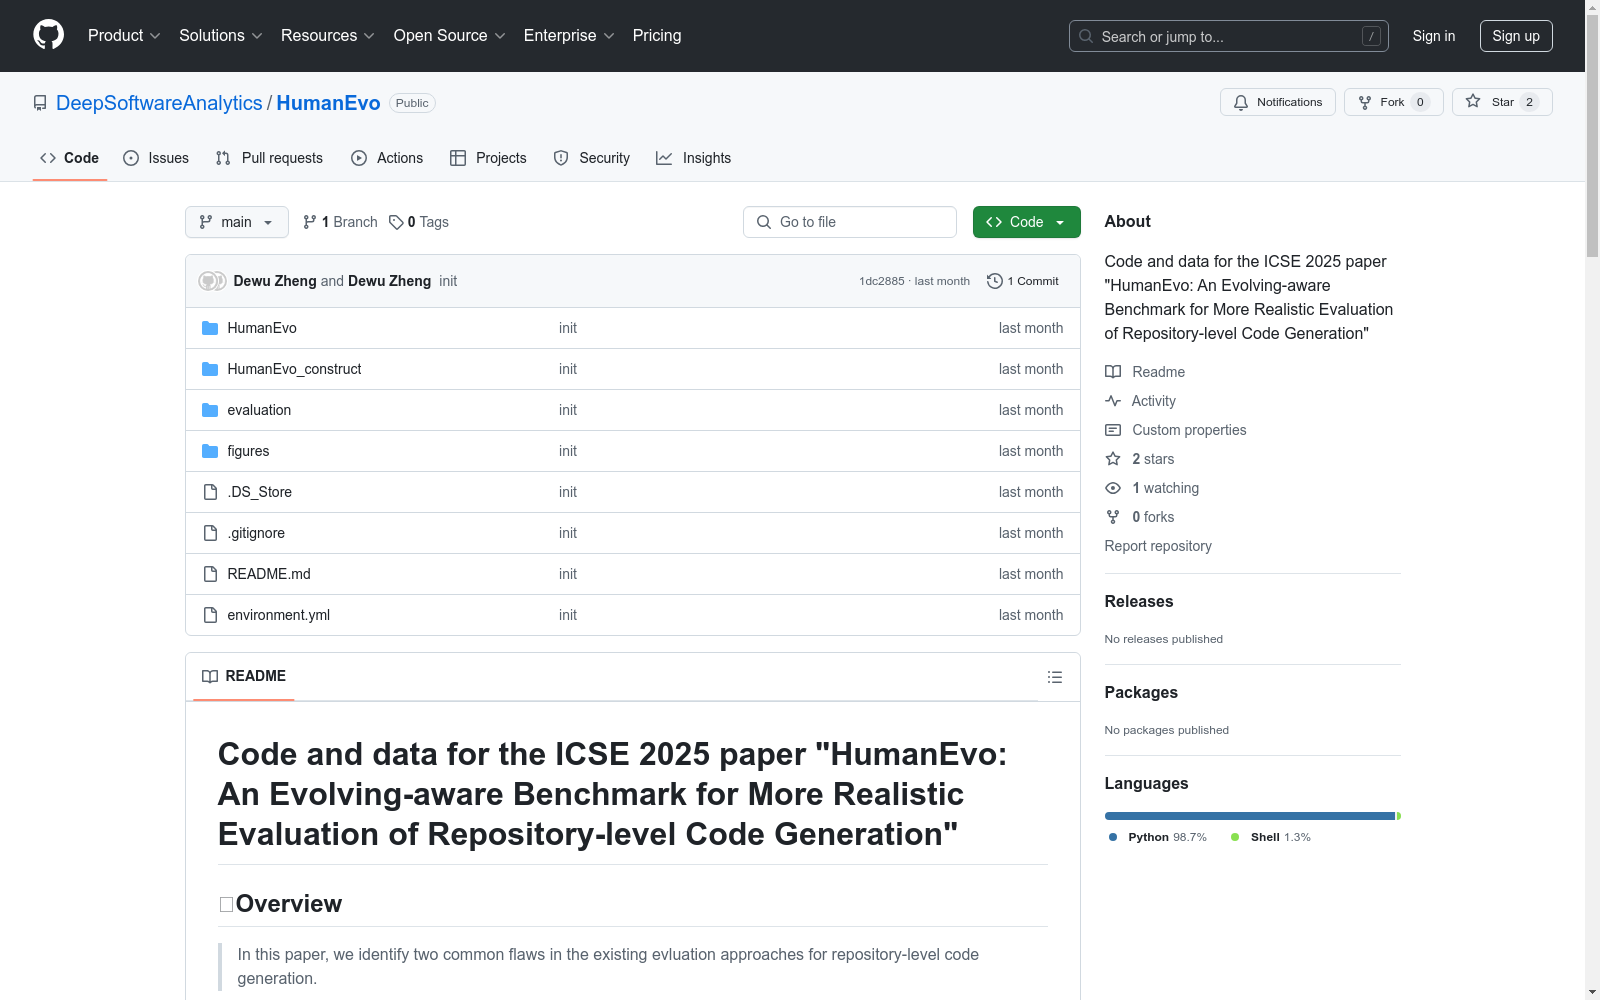The height and width of the screenshot is (1000, 1600).
Task: Open the HumanEvo repository link
Action: coord(328,103)
